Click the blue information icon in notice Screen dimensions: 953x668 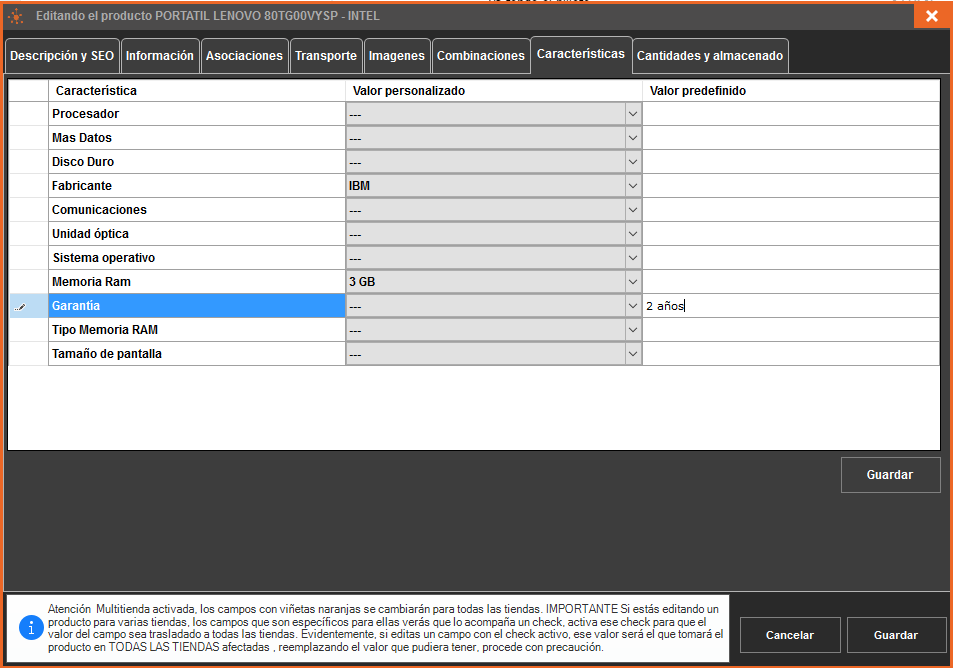[x=30, y=627]
